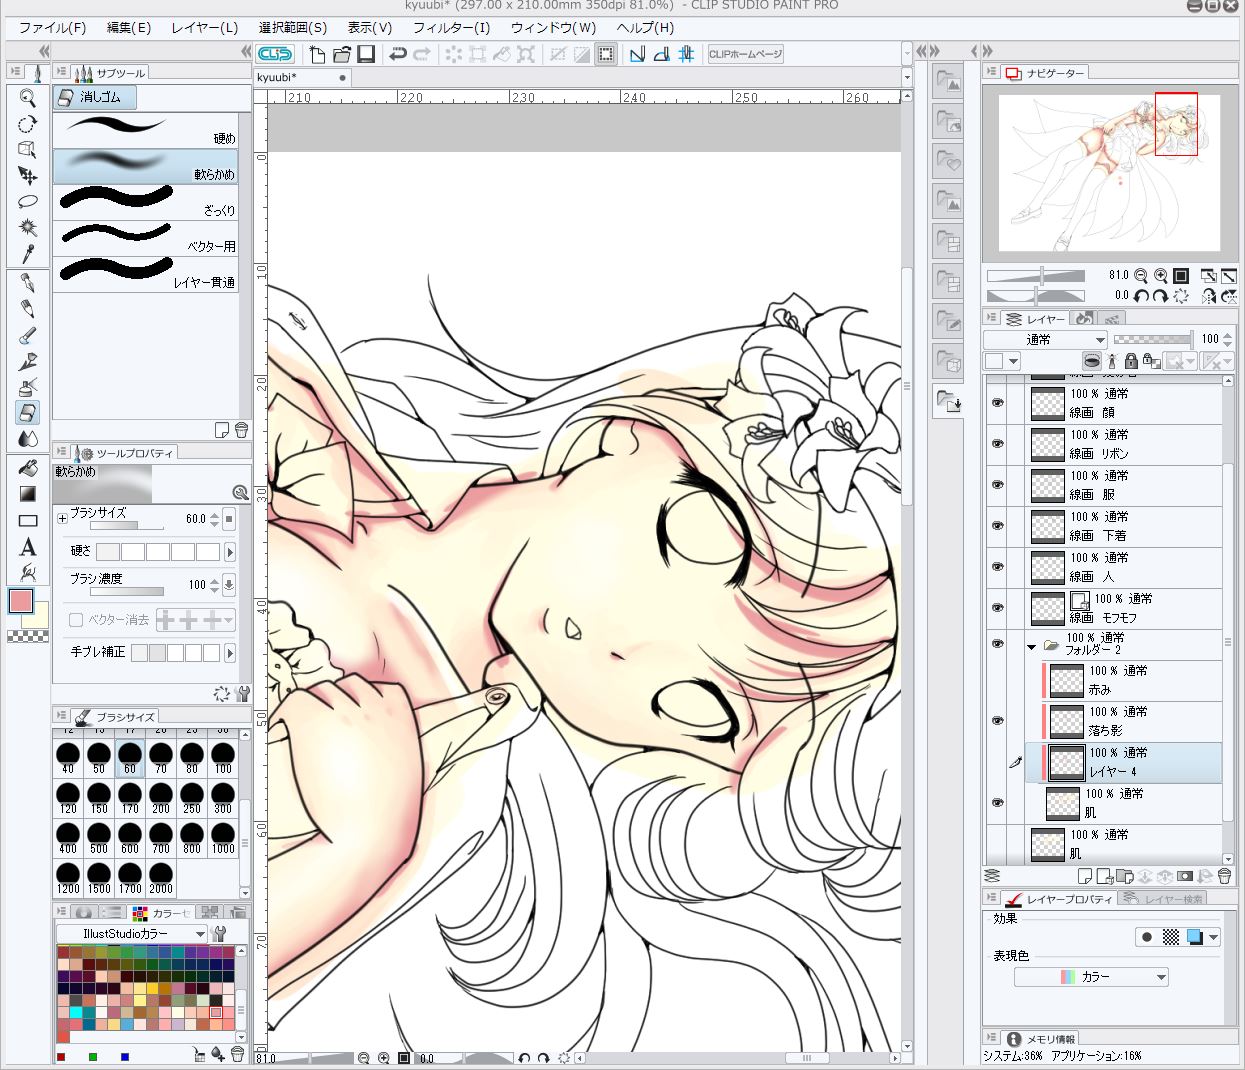Expand the 硬さ settings arrow
Viewport: 1245px width, 1070px height.
click(x=231, y=552)
